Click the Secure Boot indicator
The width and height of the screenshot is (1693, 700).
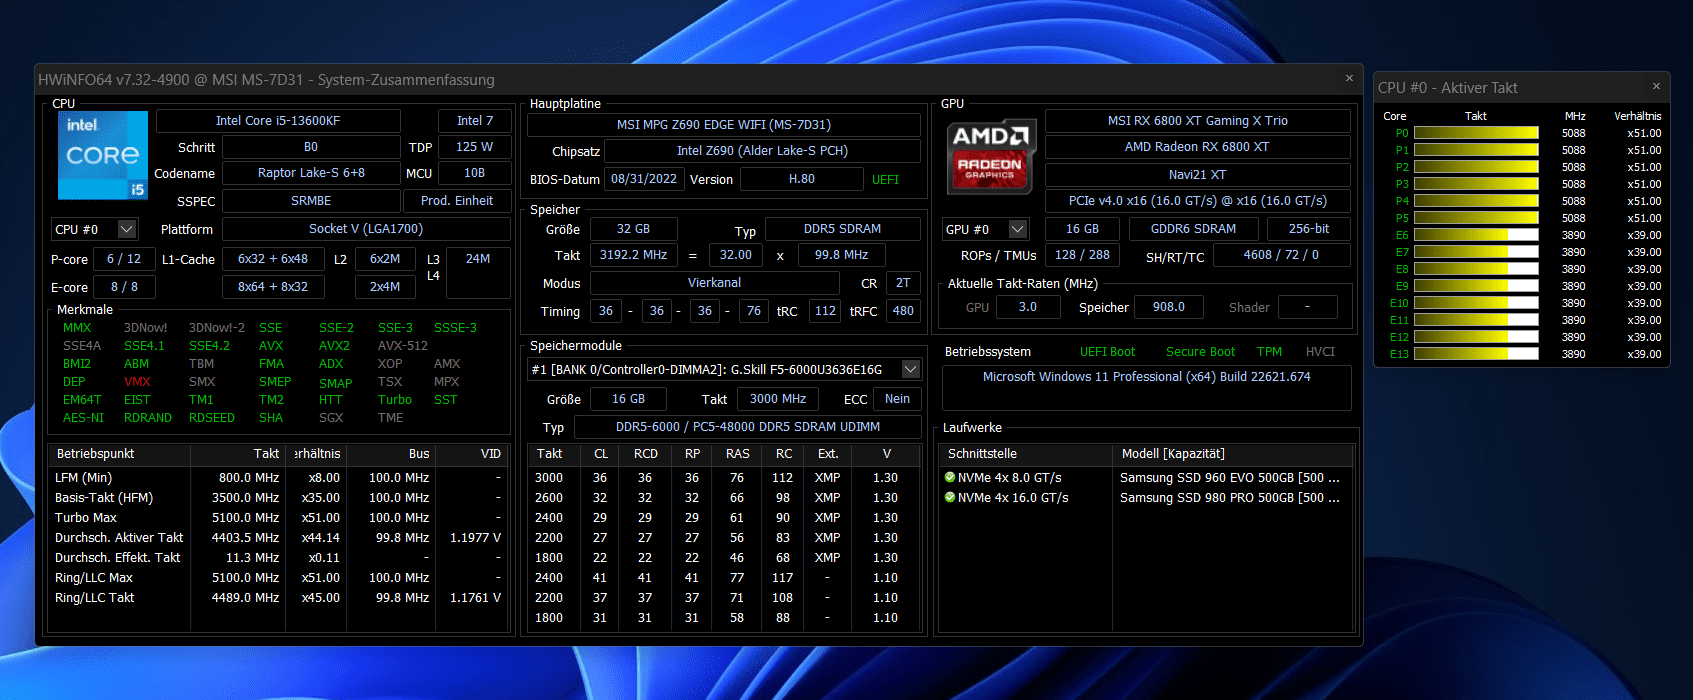point(1200,352)
